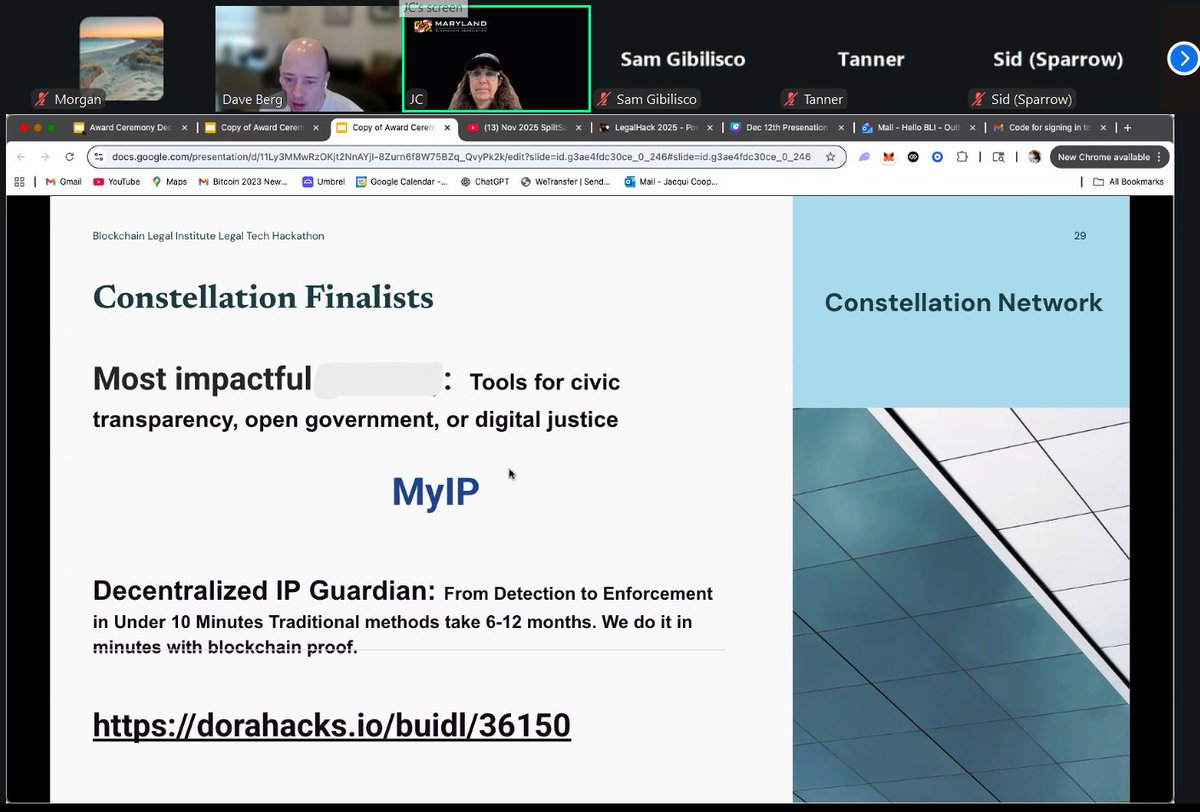Click the Constellation Finalists heading
Screen dimensions: 1200x812
(x=263, y=297)
